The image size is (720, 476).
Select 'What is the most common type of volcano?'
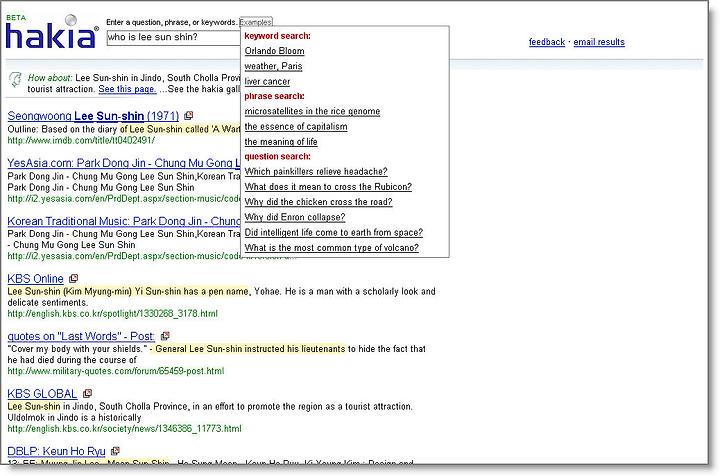(x=332, y=247)
